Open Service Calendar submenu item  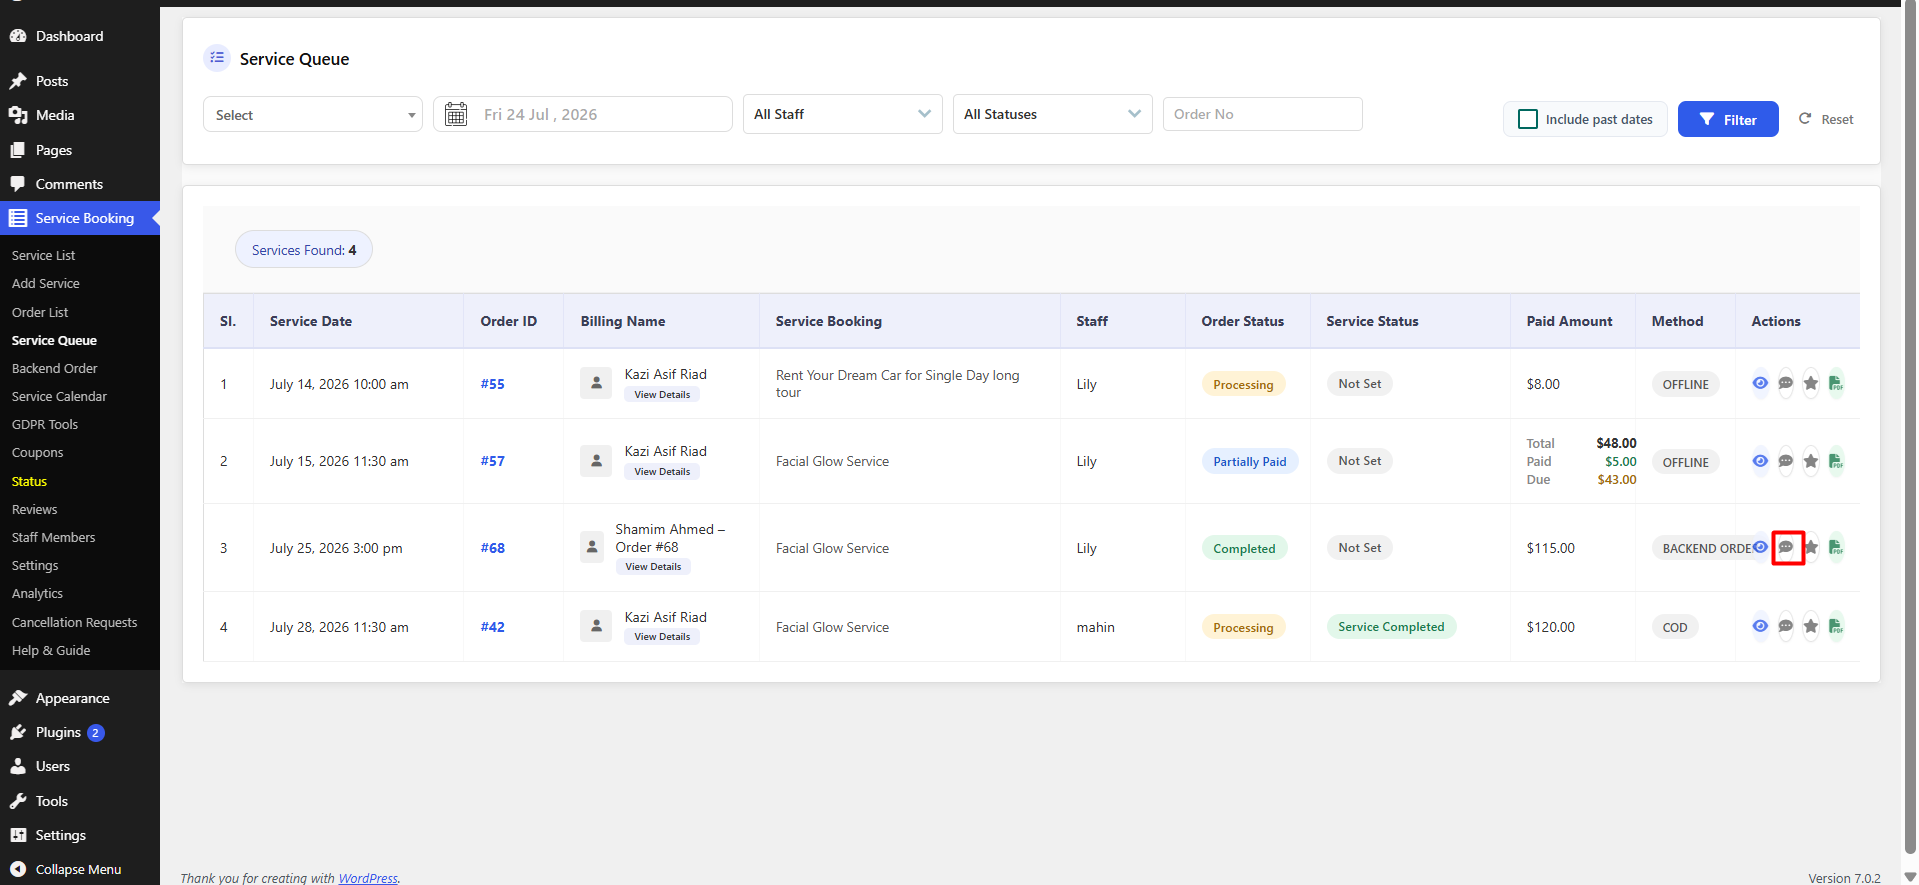click(59, 396)
